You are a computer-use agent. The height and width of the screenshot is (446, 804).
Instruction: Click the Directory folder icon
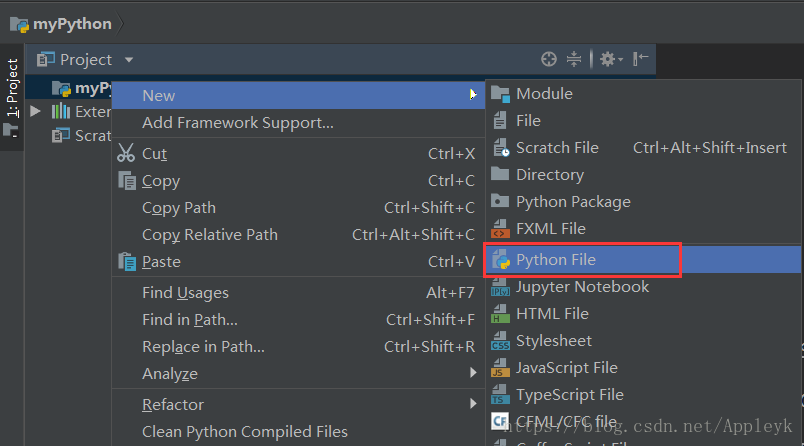click(x=500, y=174)
